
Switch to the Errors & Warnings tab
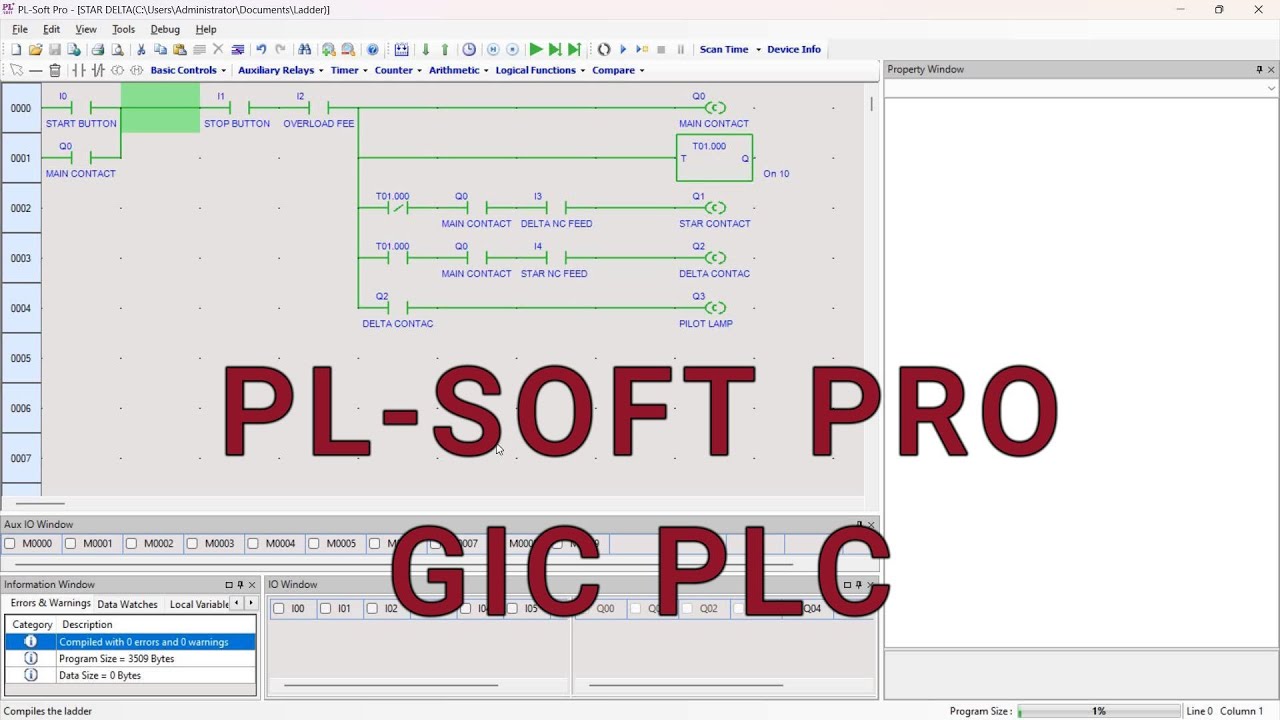[x=50, y=603]
